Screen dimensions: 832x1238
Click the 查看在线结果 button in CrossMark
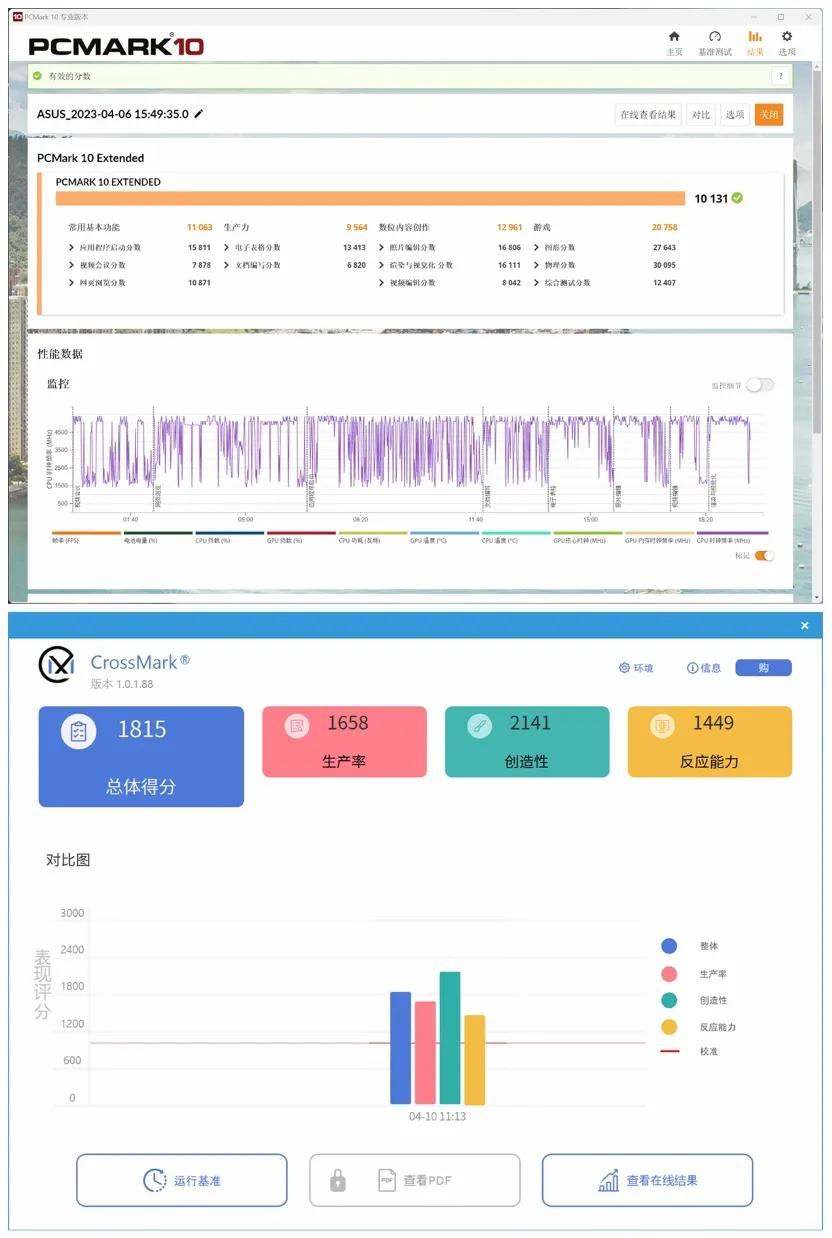click(647, 1181)
